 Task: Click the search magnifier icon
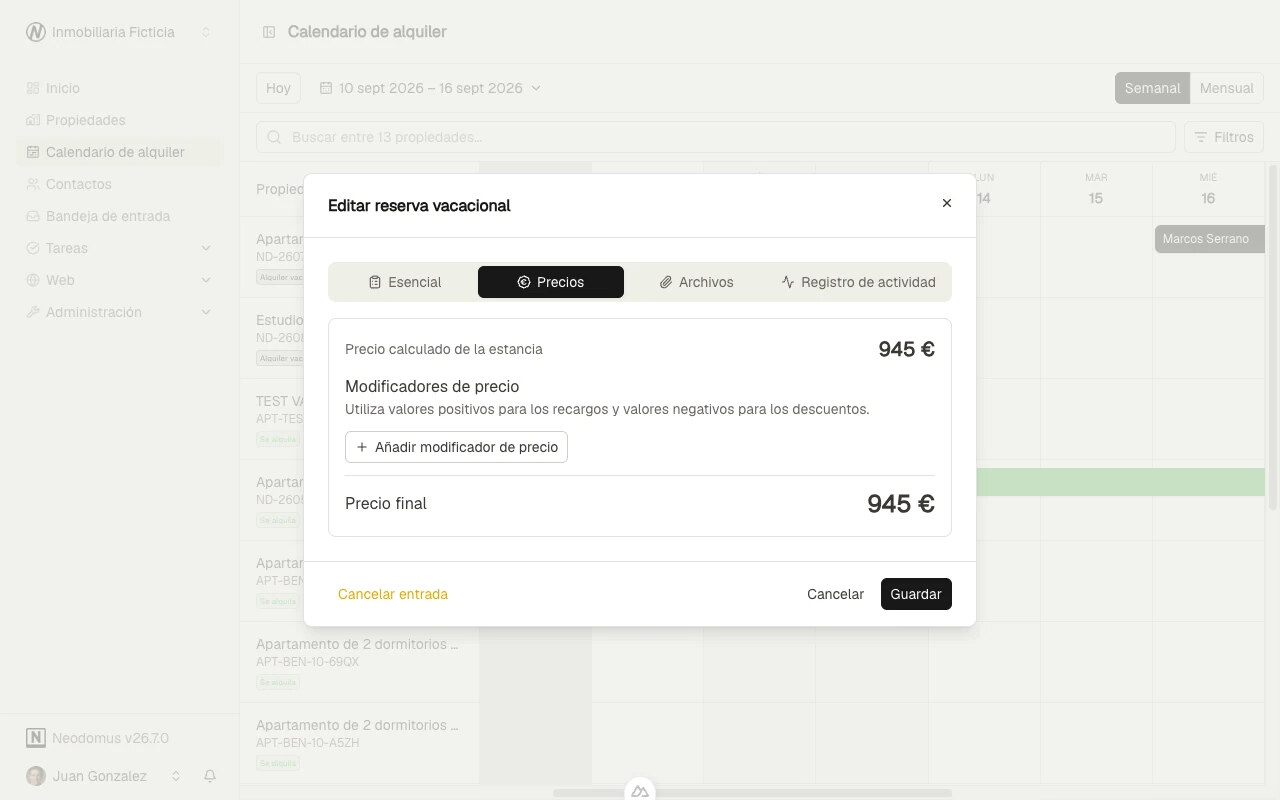(274, 137)
